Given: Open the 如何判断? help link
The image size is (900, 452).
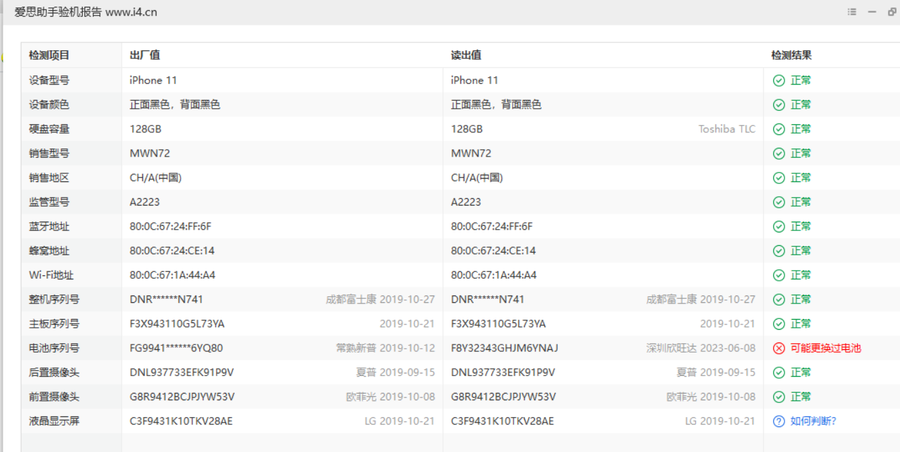Looking at the screenshot, I should (813, 421).
